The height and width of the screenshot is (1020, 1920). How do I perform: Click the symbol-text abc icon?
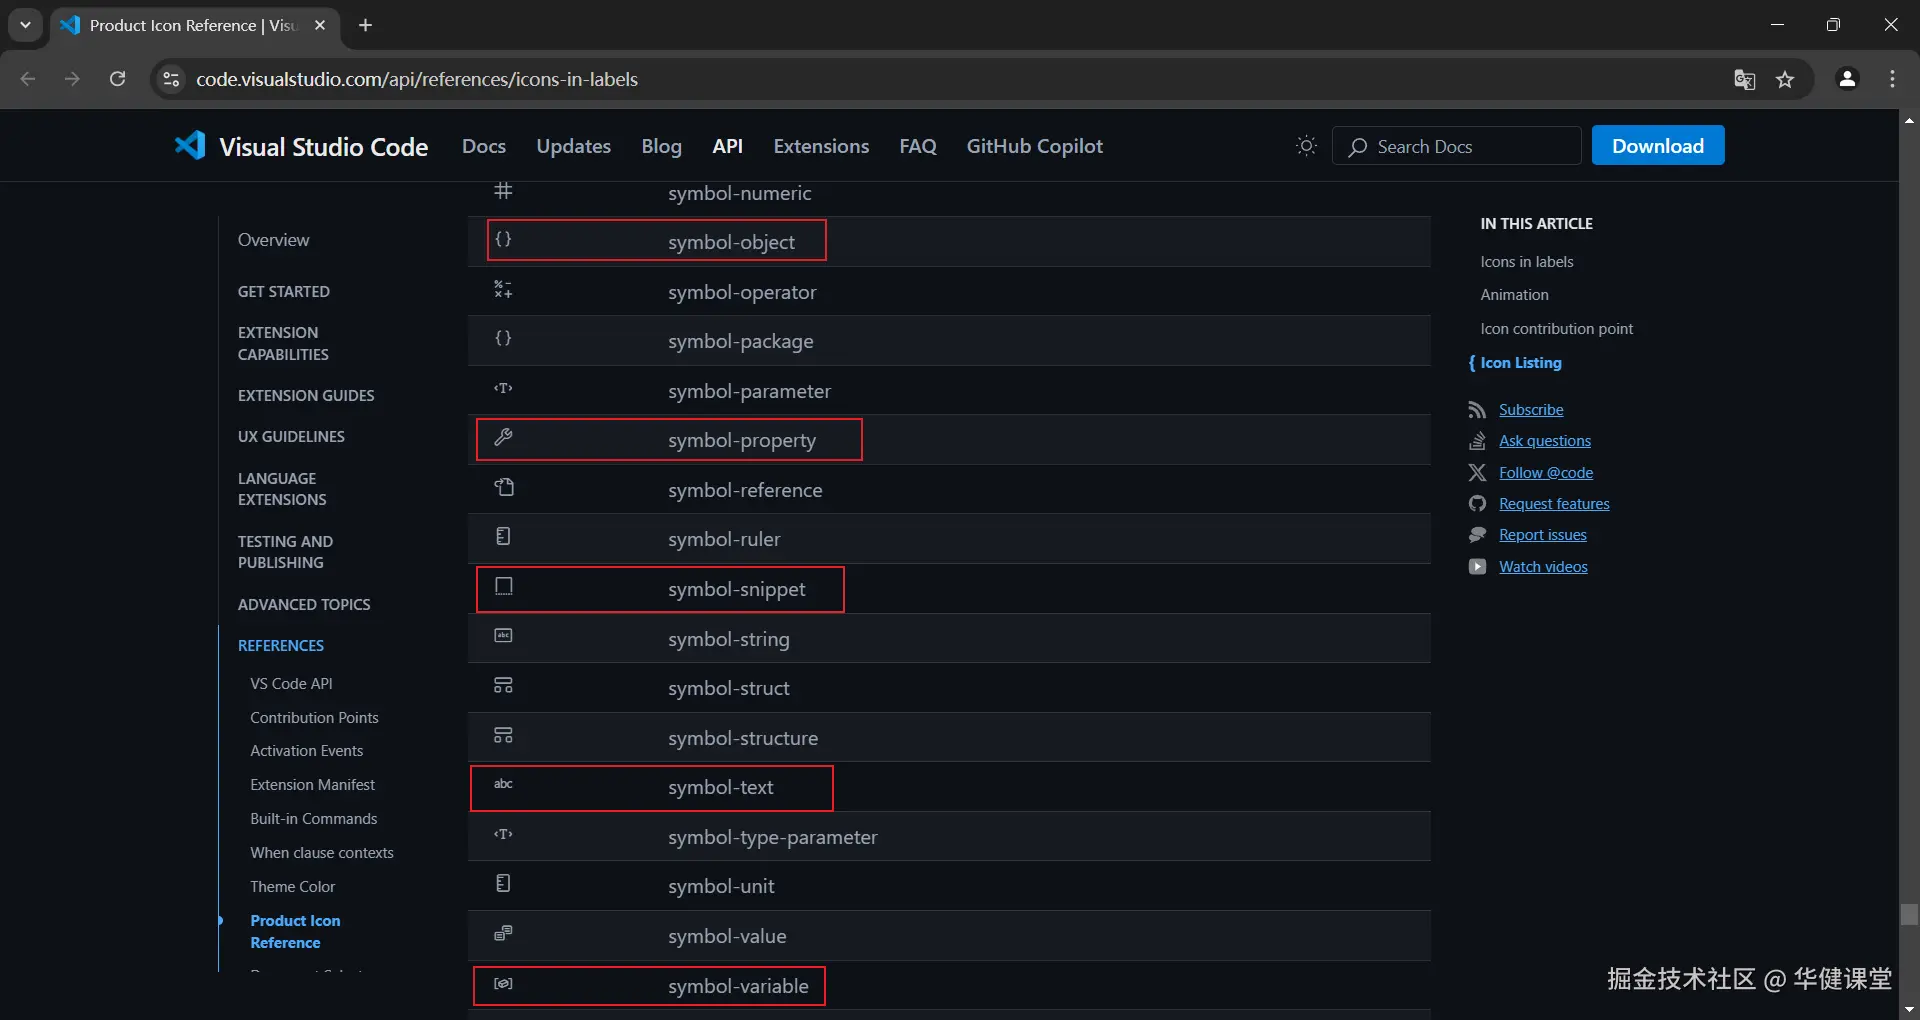coord(503,784)
